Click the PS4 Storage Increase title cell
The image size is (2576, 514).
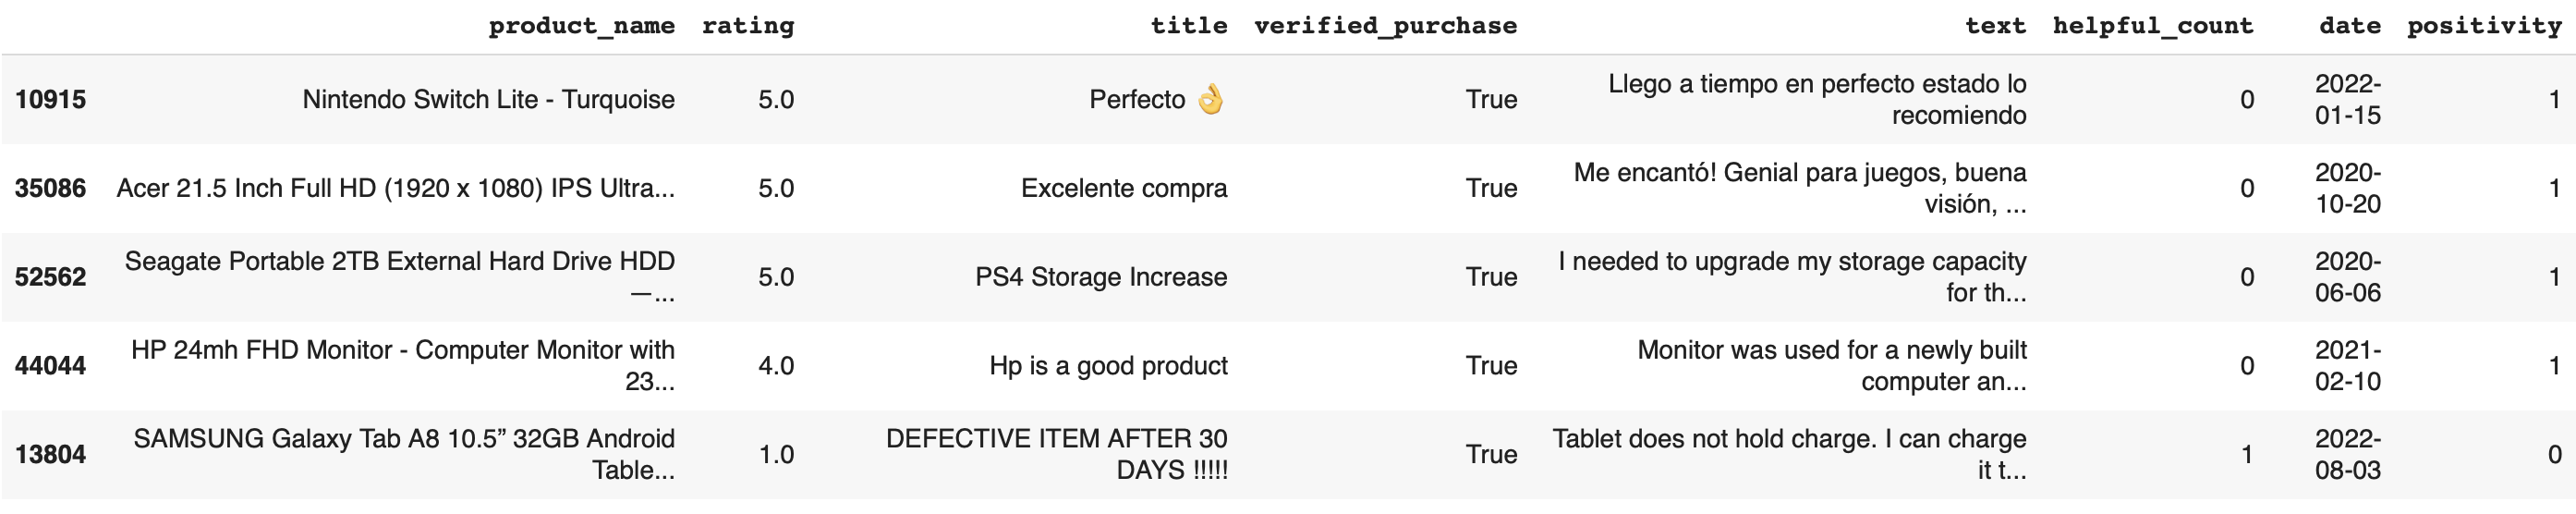(x=1100, y=277)
